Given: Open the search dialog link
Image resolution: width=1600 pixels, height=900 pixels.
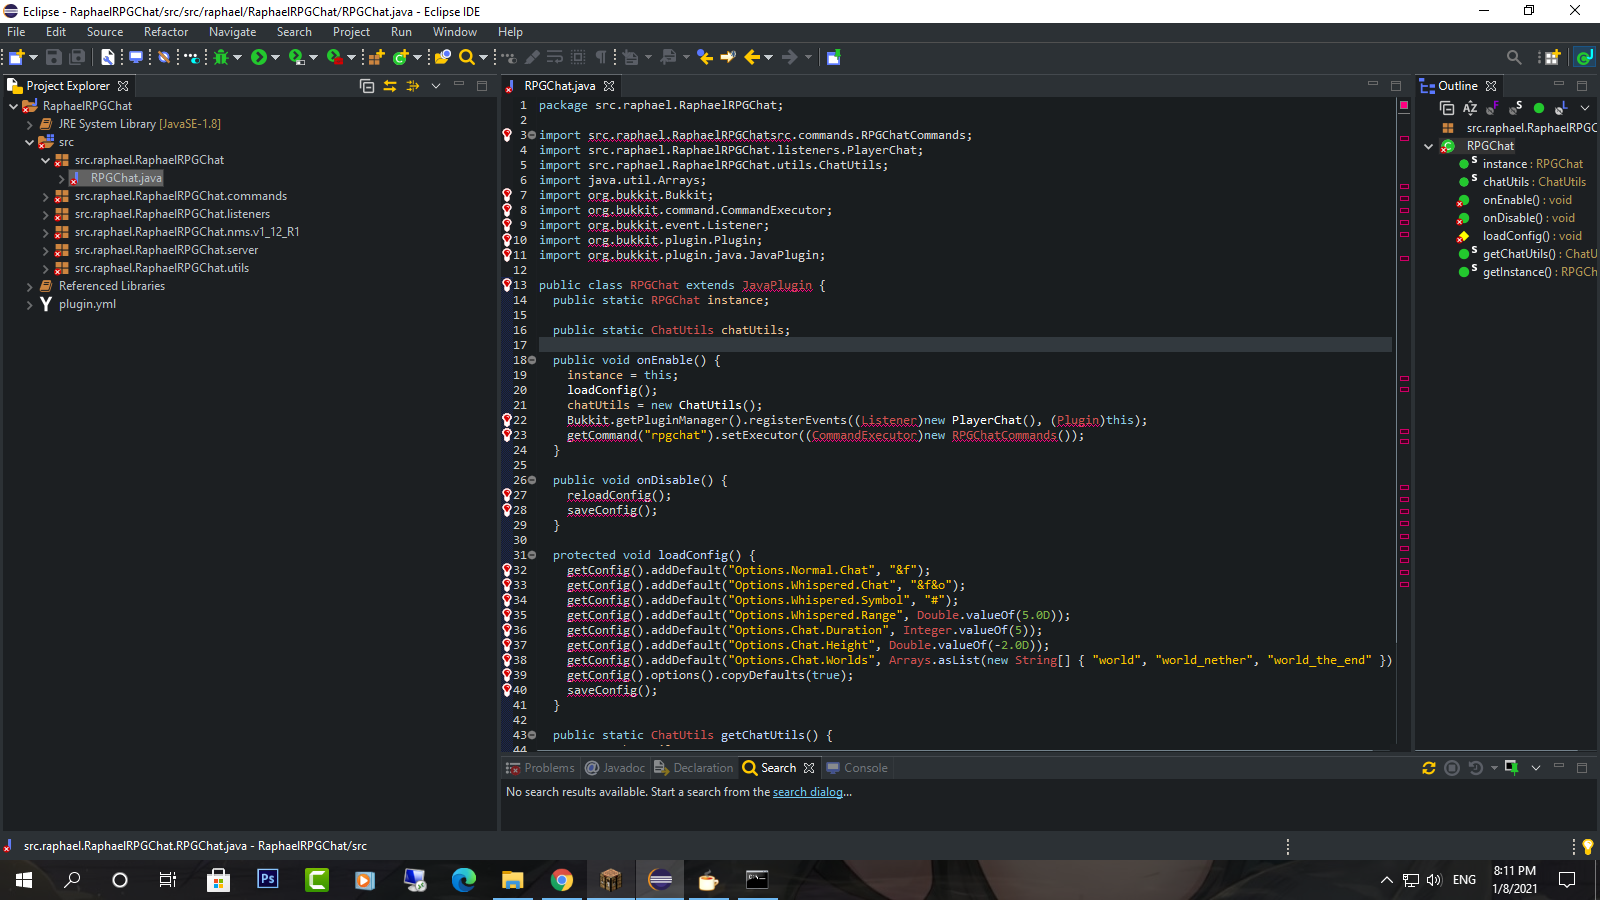Looking at the screenshot, I should 807,792.
